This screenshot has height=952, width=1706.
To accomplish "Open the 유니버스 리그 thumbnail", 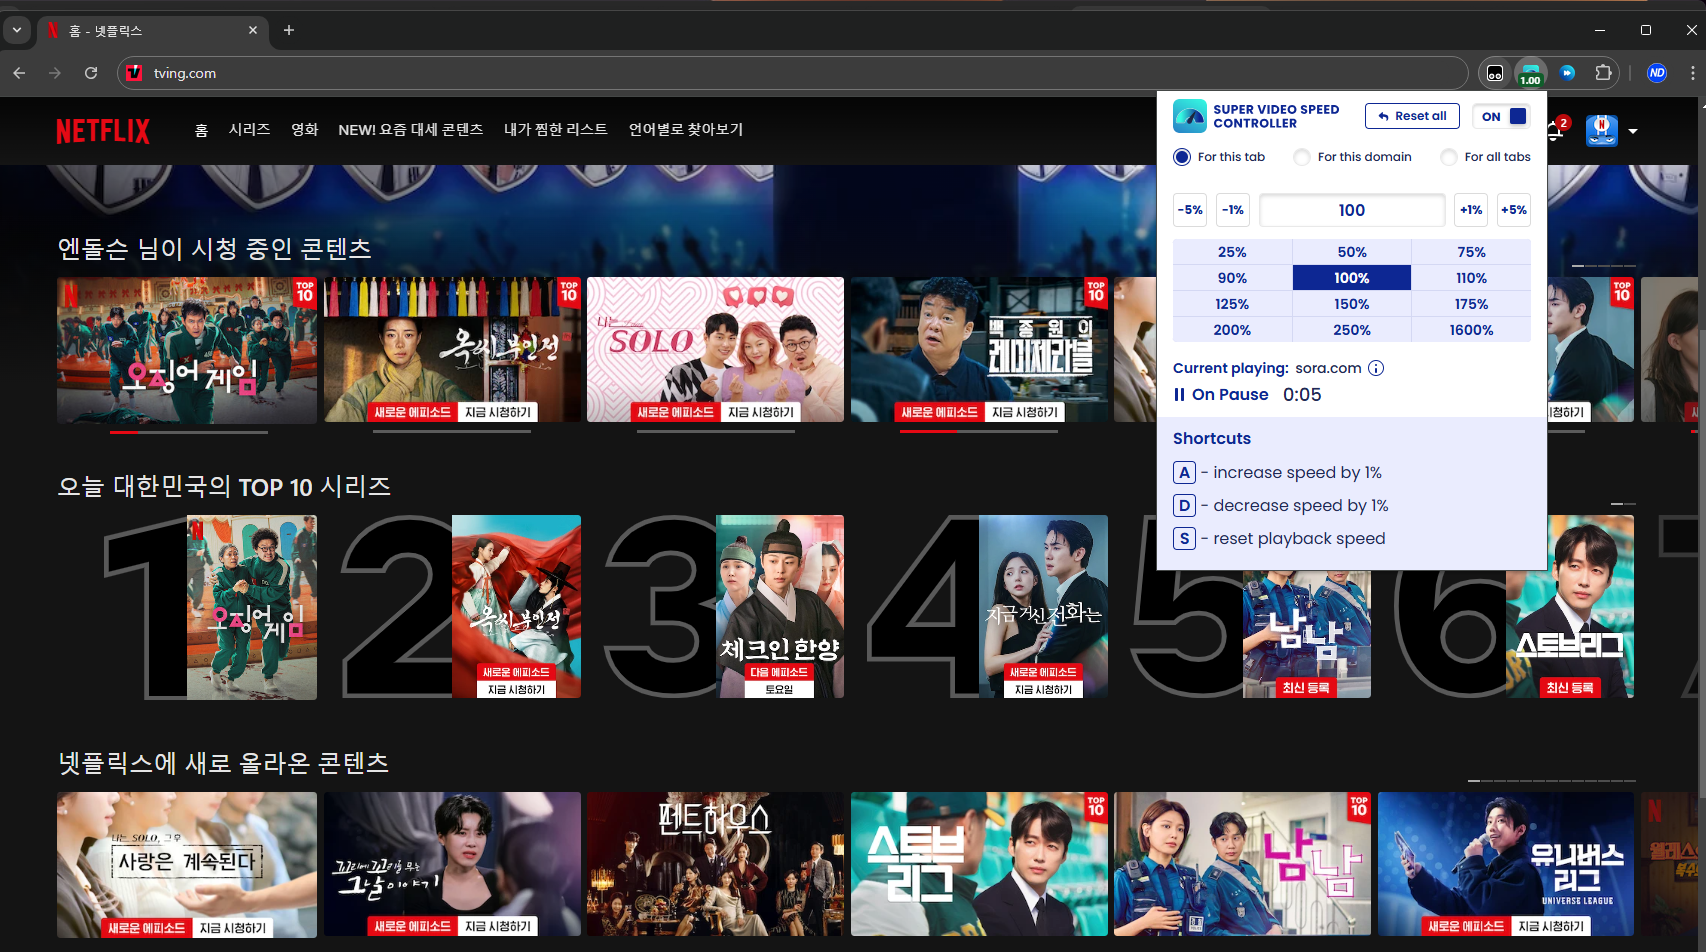I will click(x=1506, y=865).
